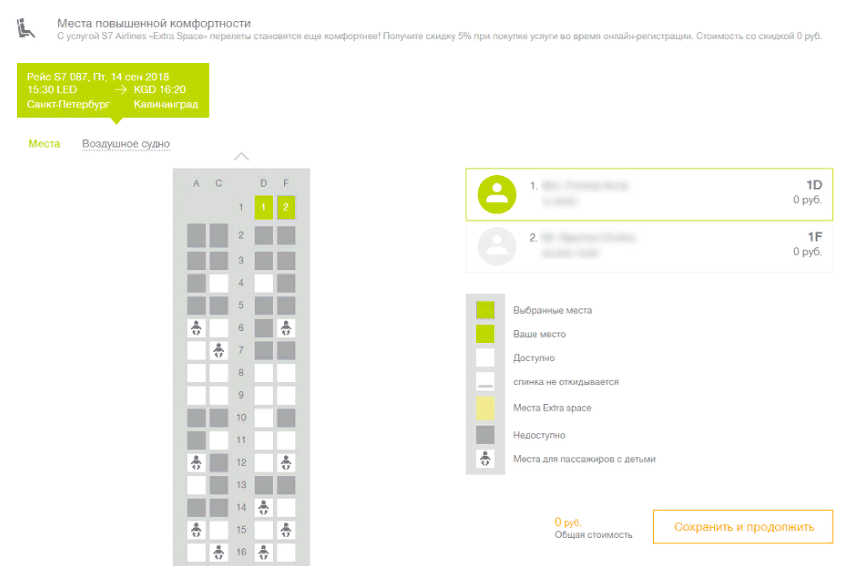The width and height of the screenshot is (855, 566).
Task: Toggle available seat 4C
Action: [x=219, y=283]
